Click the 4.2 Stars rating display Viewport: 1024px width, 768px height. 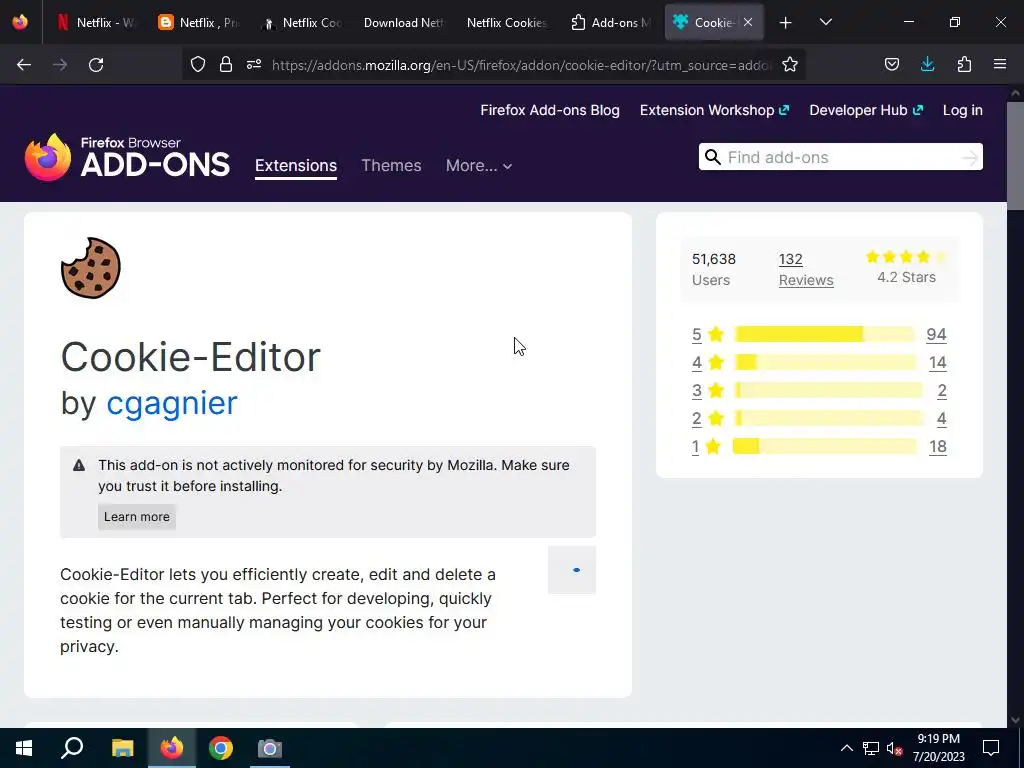click(906, 268)
